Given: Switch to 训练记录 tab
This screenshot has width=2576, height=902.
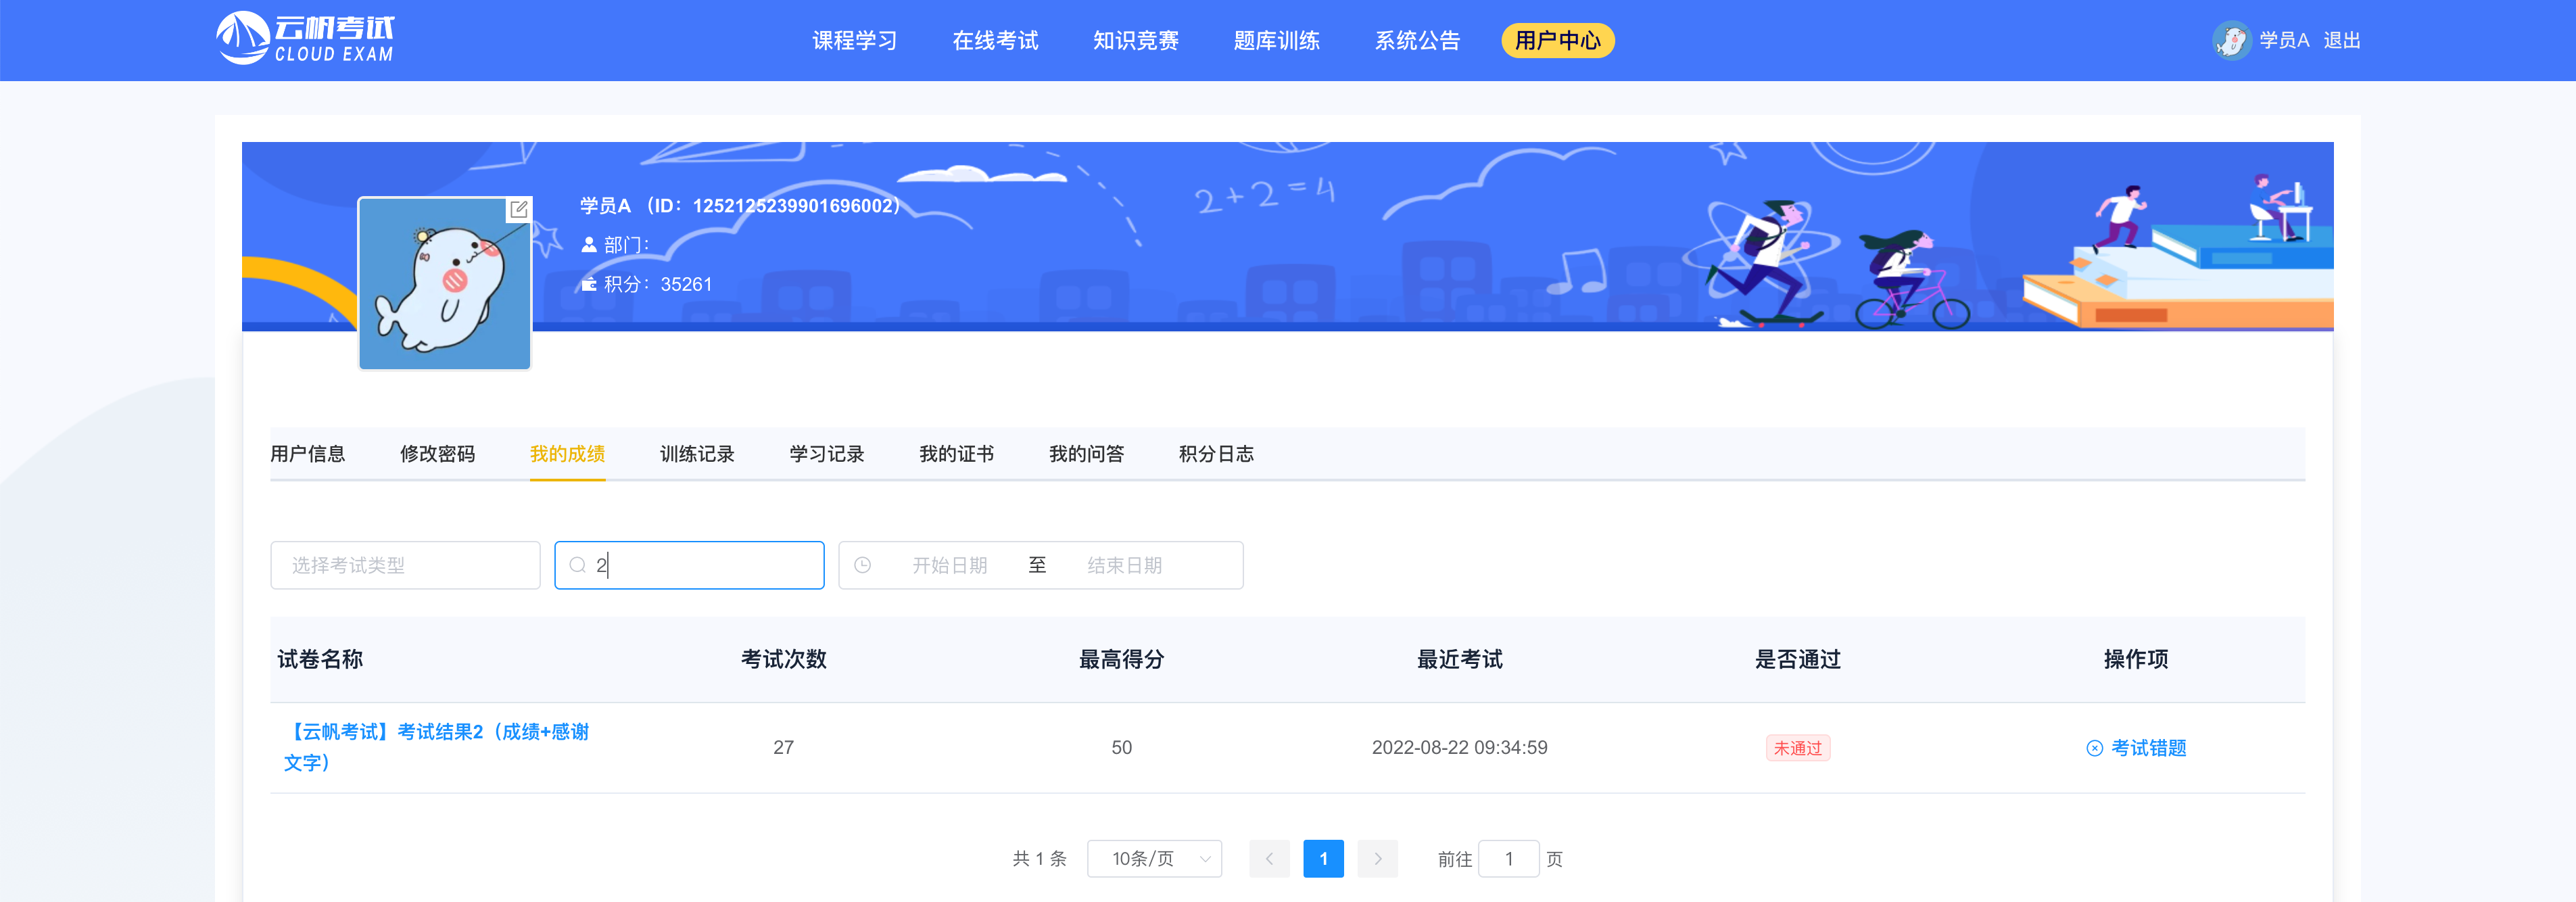Looking at the screenshot, I should [x=697, y=454].
